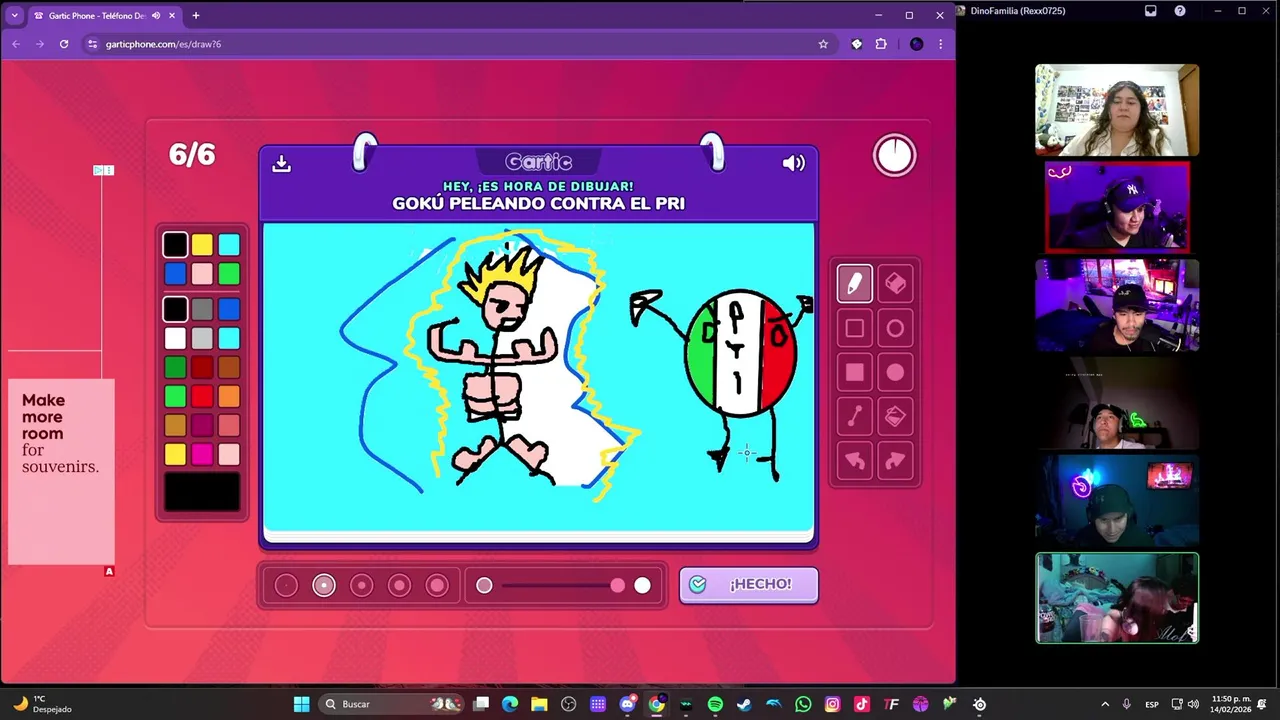Click the opacity slider pink handle
Viewport: 1280px width, 720px height.
(618, 586)
